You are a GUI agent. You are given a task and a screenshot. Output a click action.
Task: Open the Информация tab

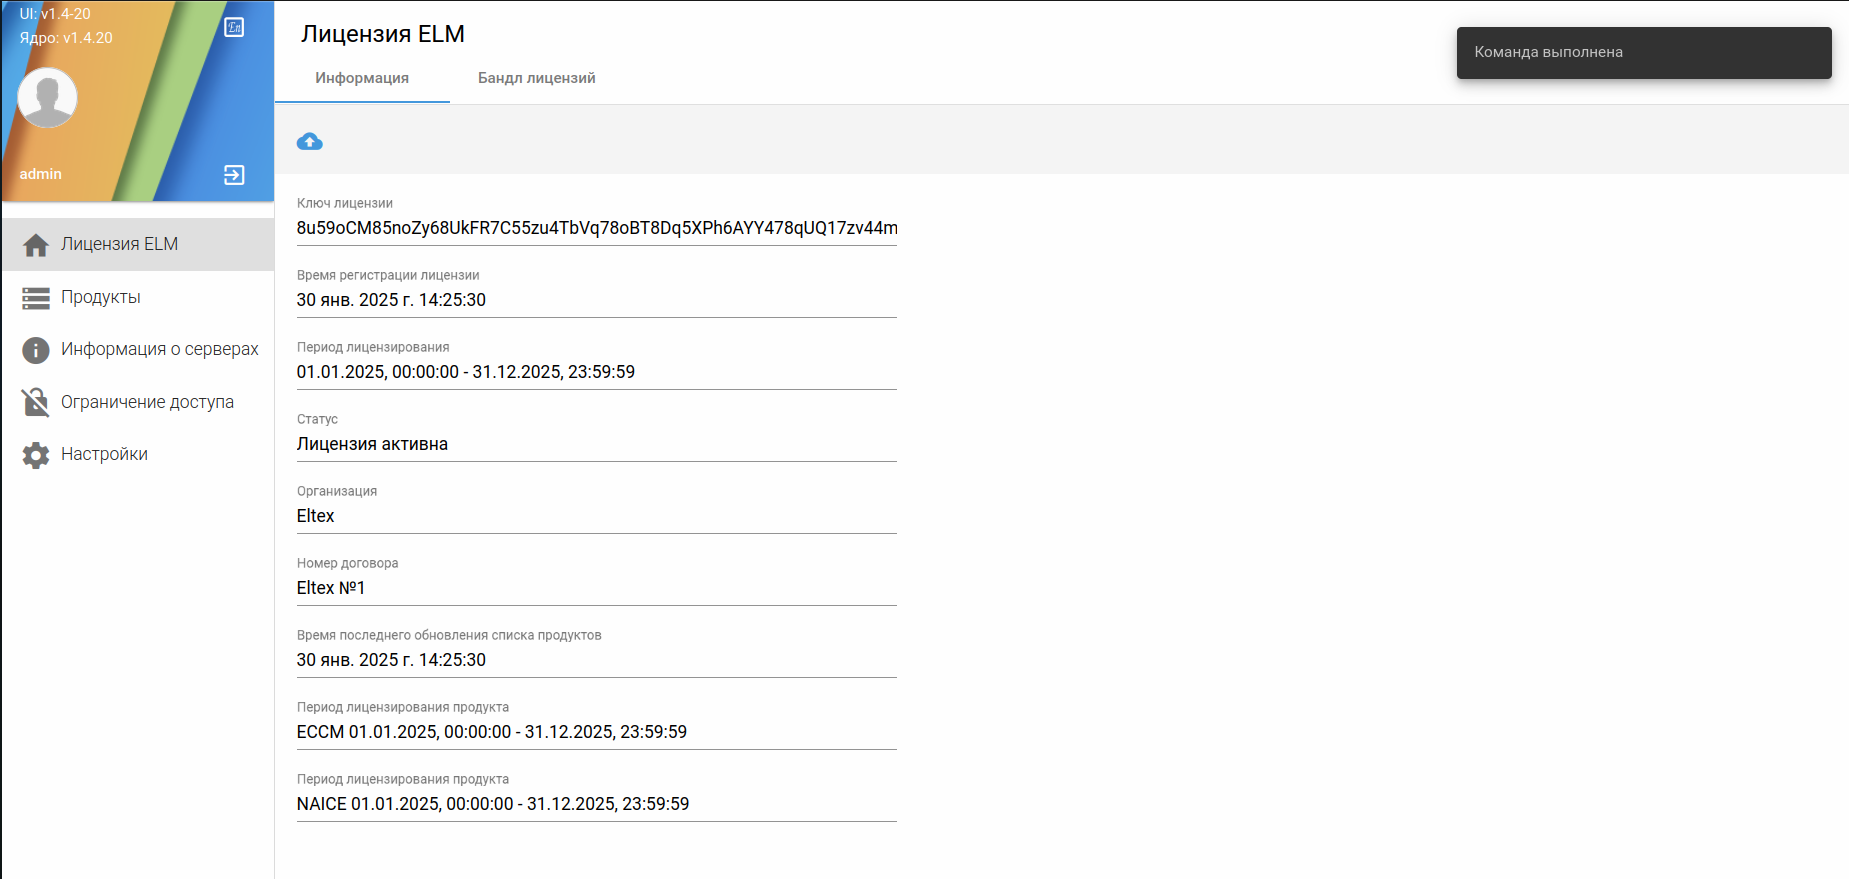[x=362, y=78]
